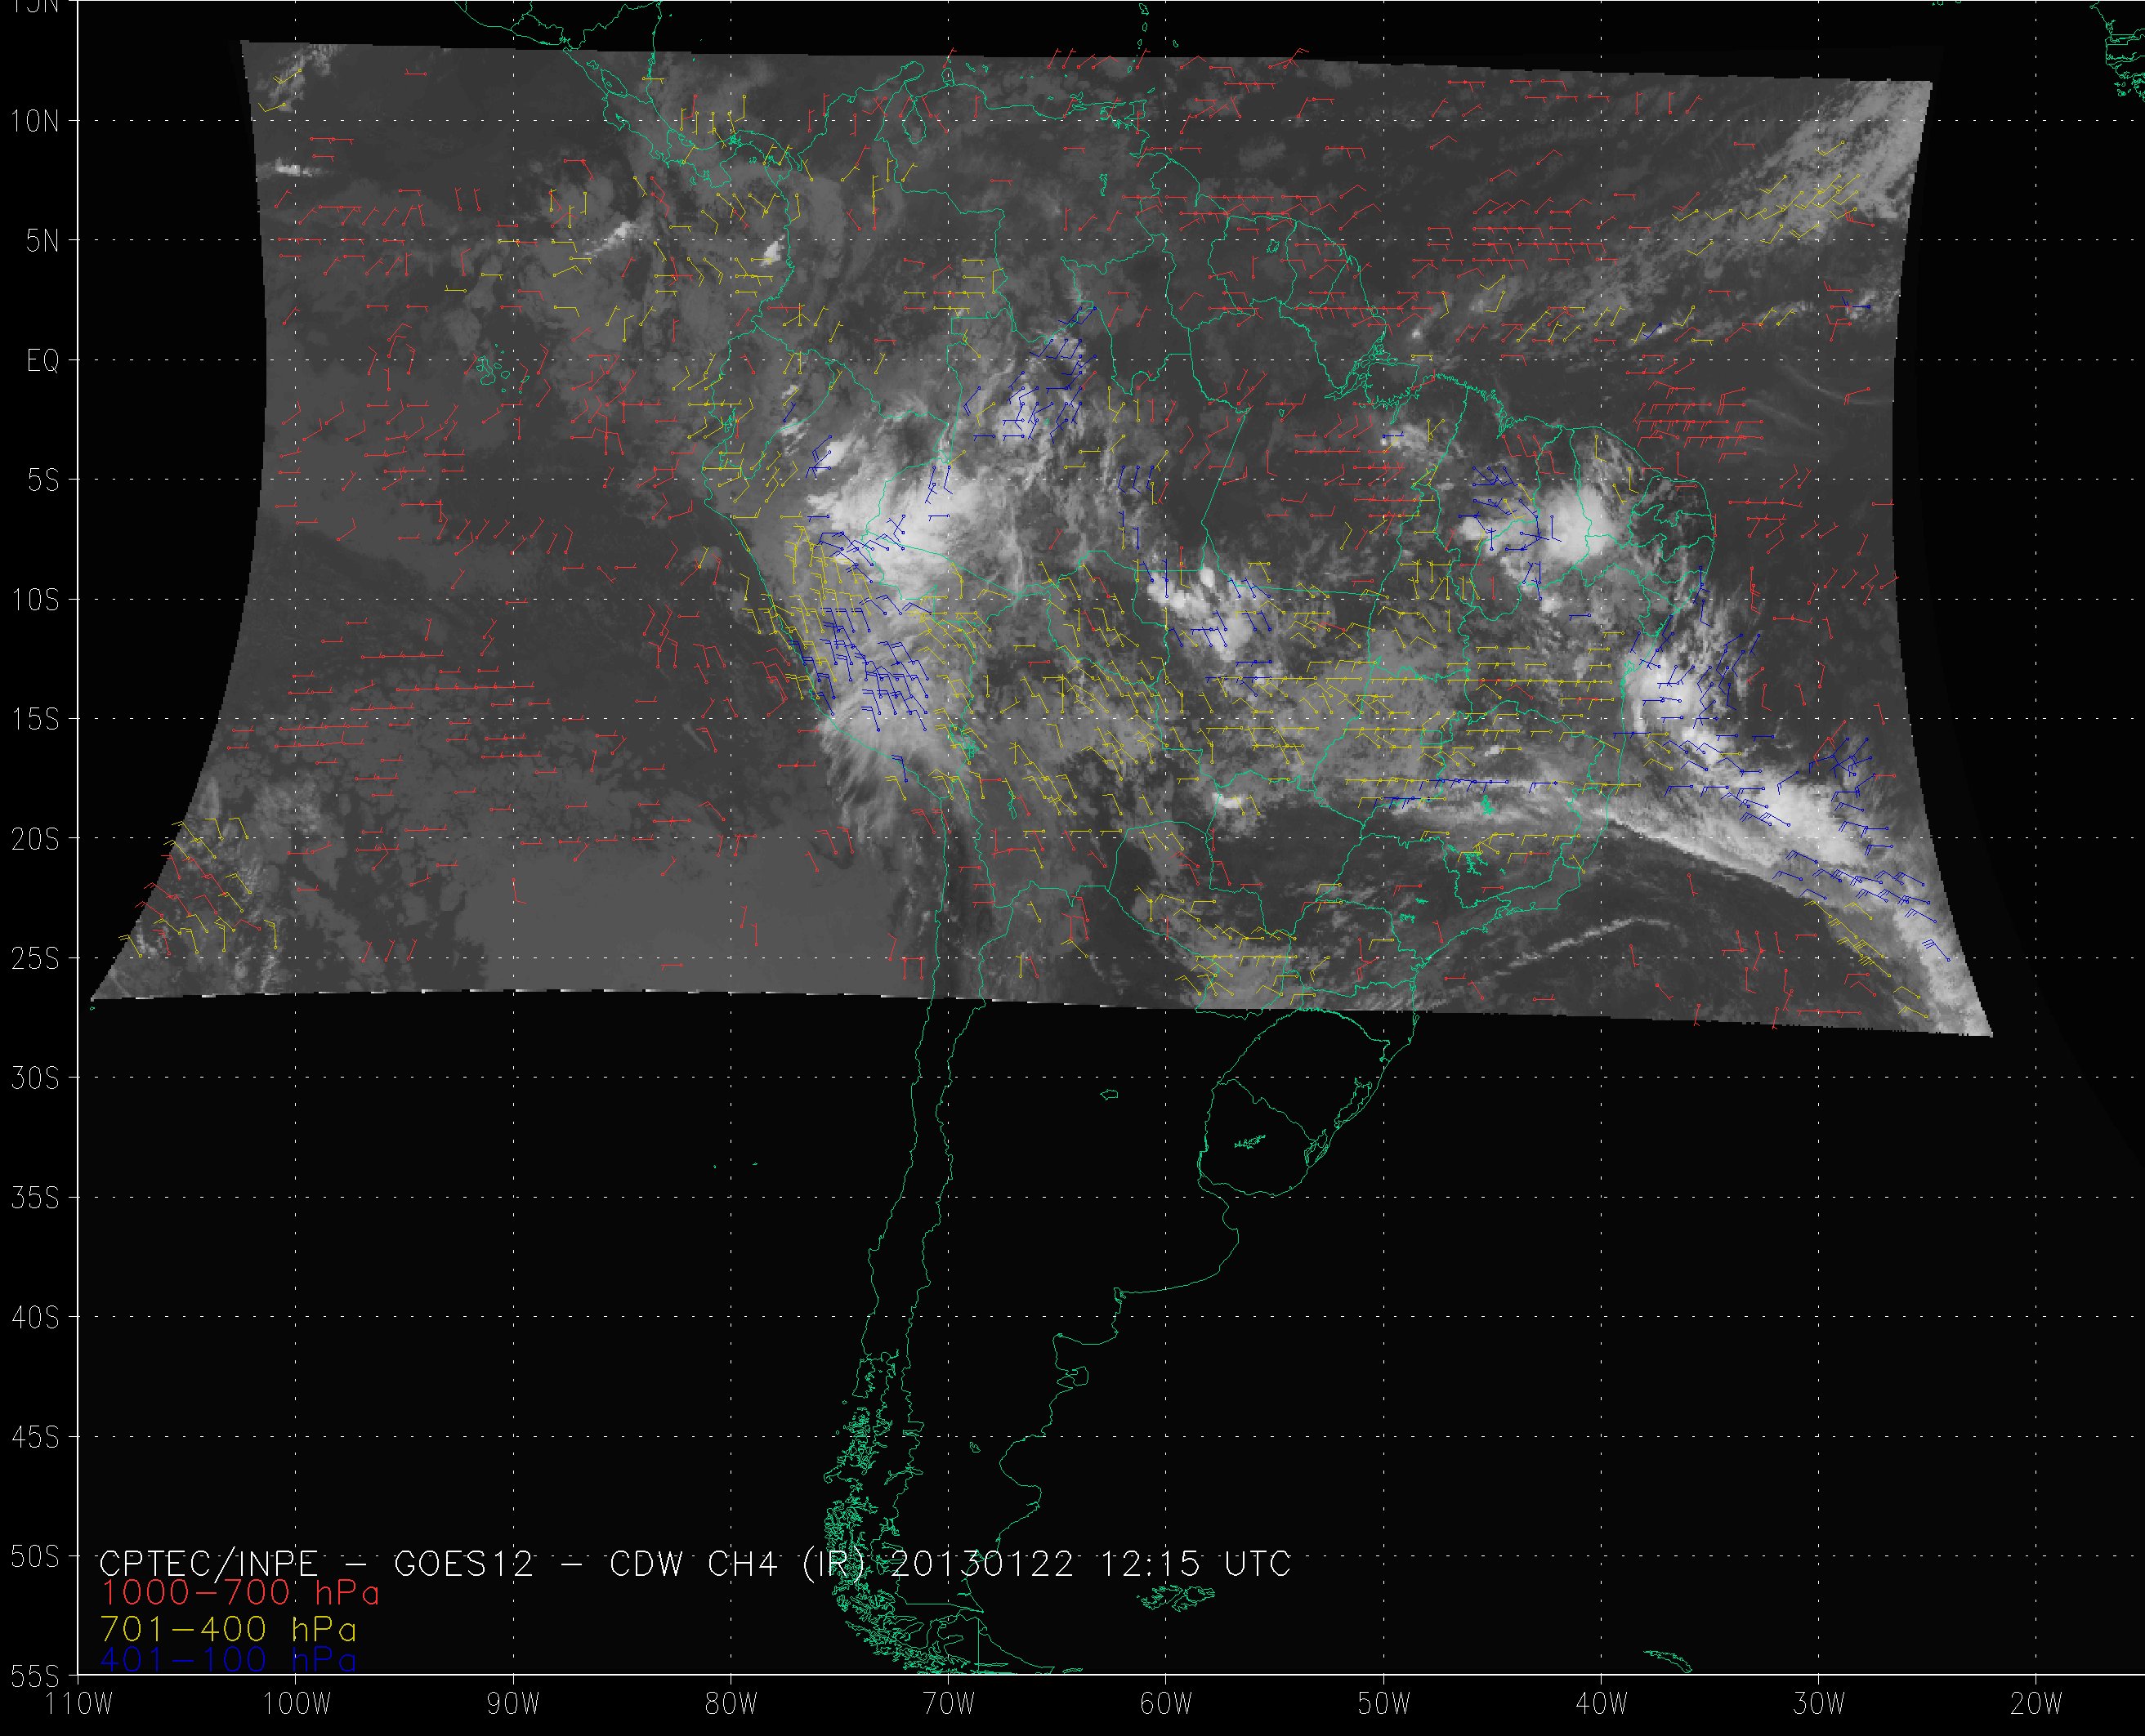Click the 20W longitude axis label

(2036, 1704)
